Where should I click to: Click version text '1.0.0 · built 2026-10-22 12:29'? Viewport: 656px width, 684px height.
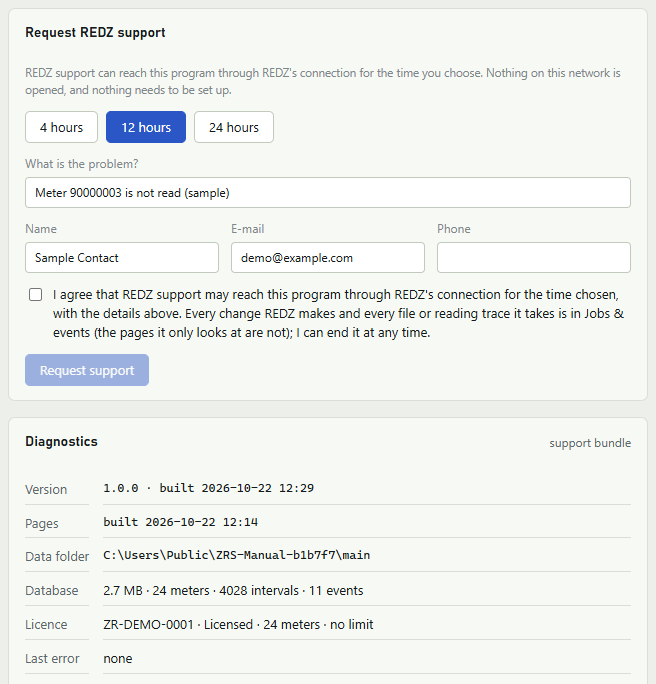pos(208,488)
